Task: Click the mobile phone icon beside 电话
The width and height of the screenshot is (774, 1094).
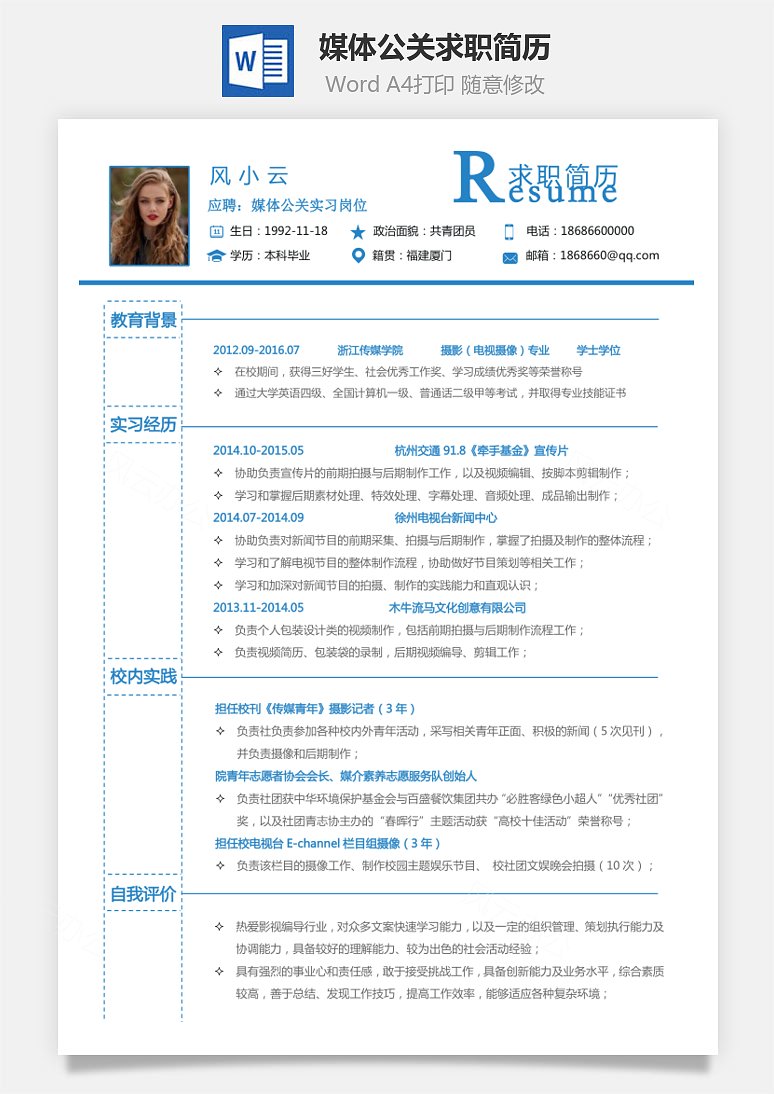Action: coord(509,232)
